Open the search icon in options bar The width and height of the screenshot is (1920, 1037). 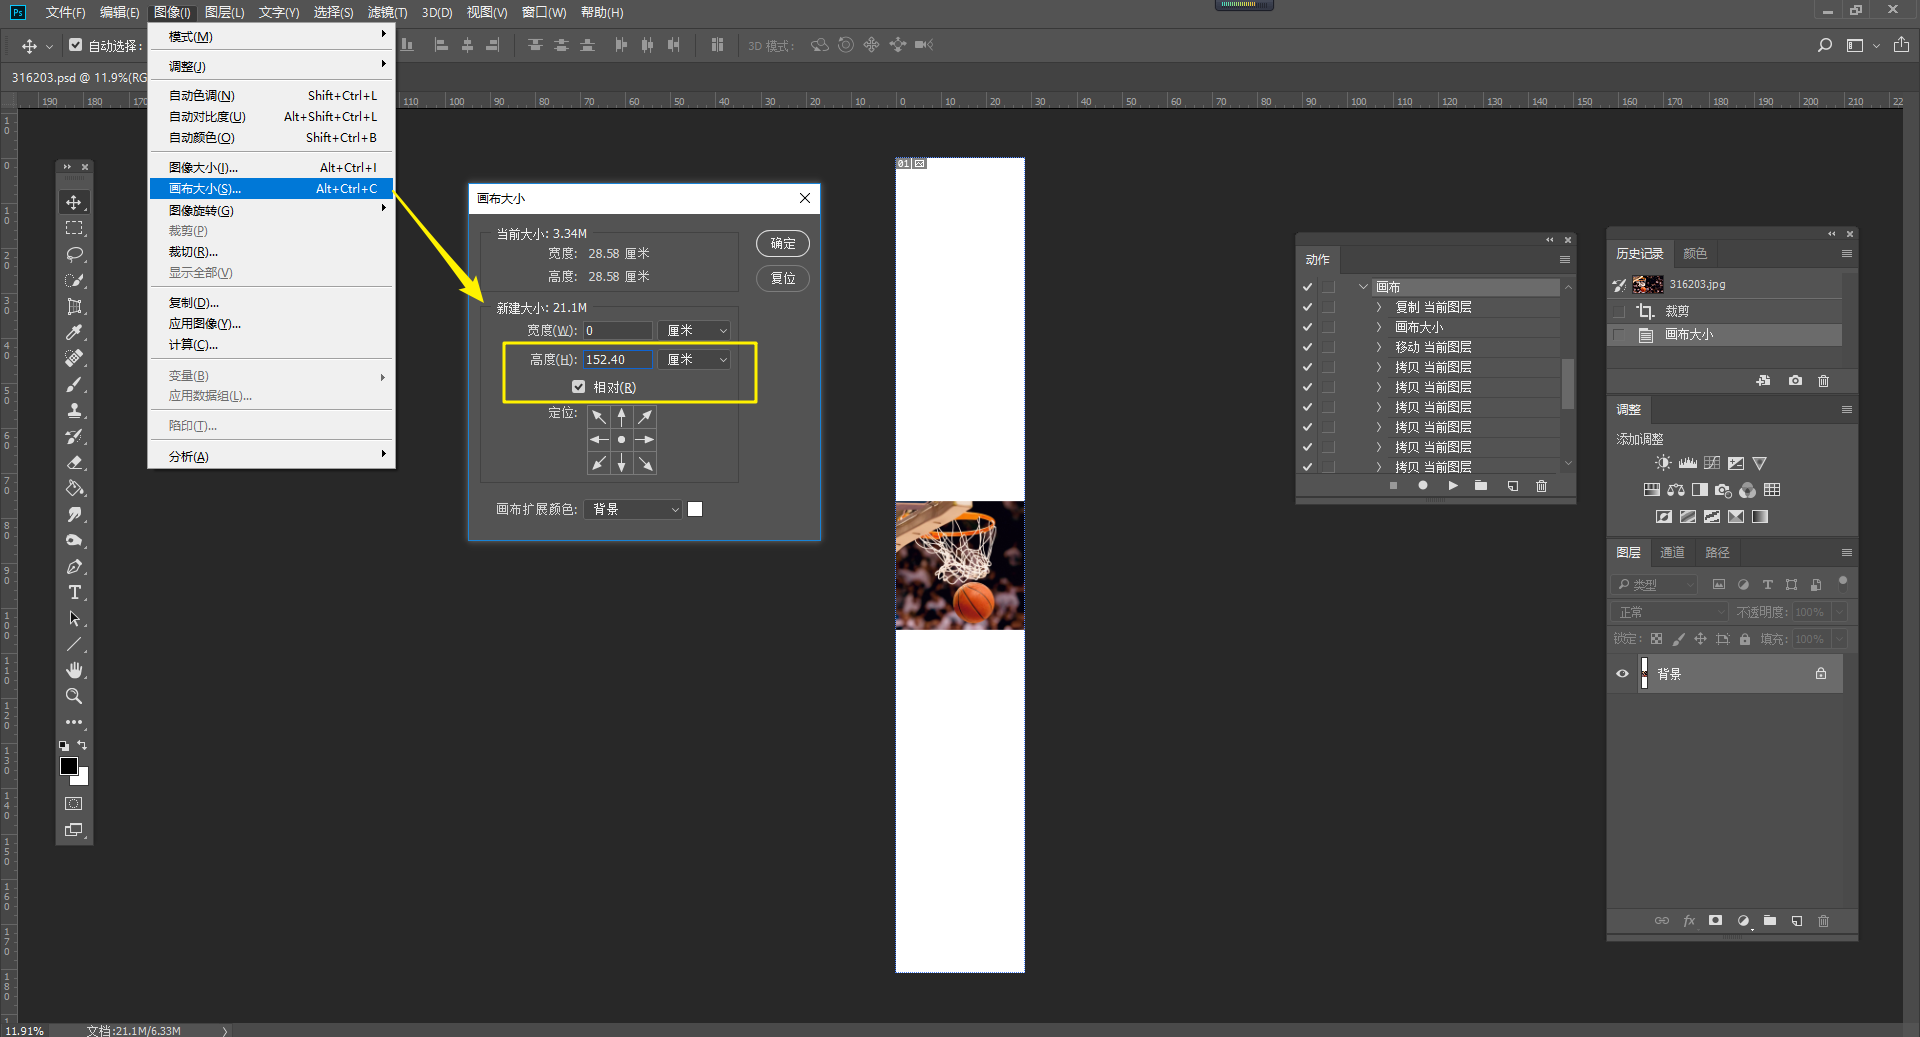coord(1825,45)
